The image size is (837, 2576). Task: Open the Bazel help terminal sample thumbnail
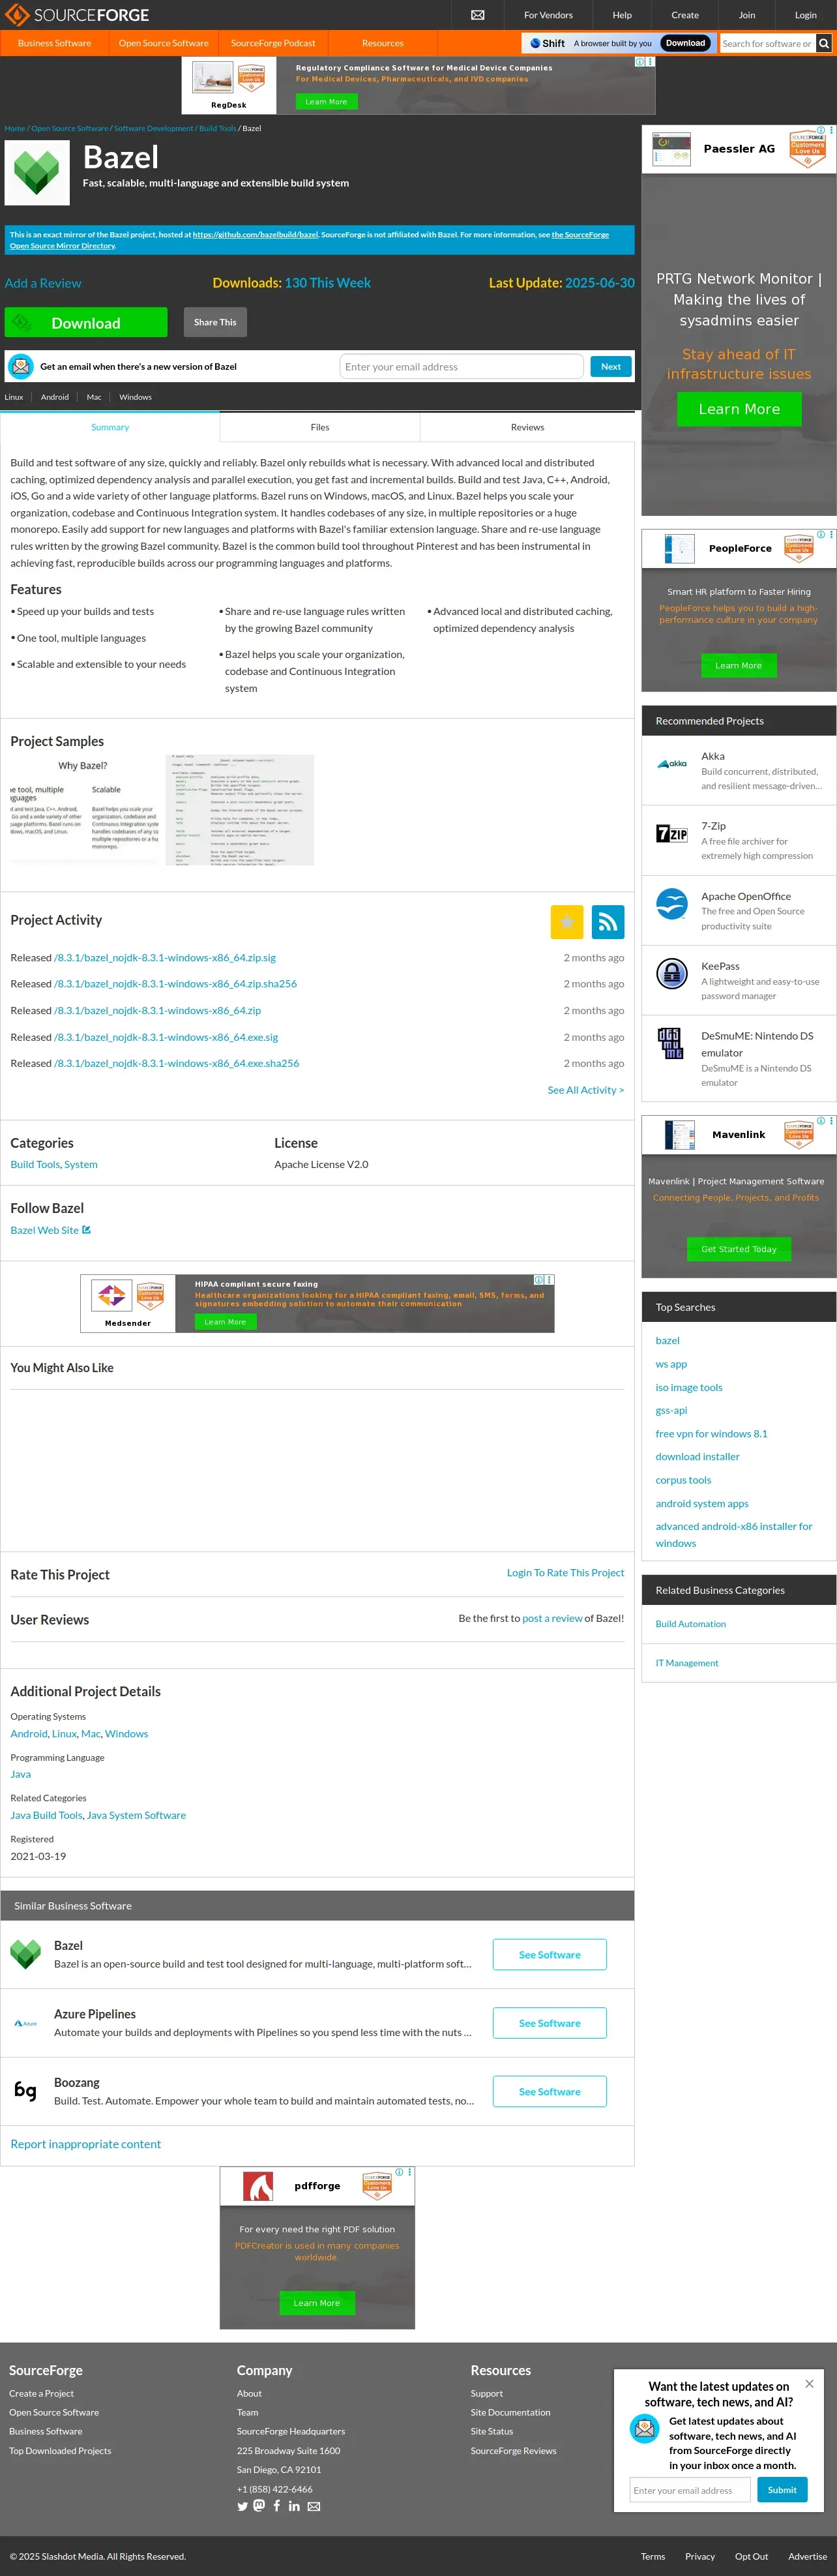tap(240, 810)
